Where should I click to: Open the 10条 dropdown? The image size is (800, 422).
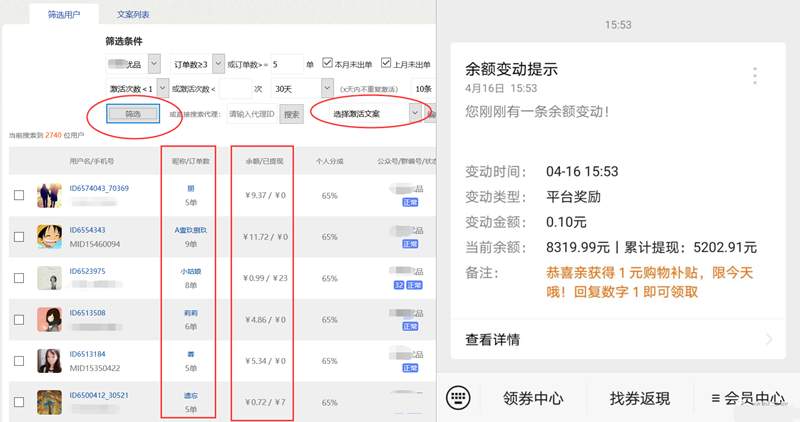tap(425, 89)
